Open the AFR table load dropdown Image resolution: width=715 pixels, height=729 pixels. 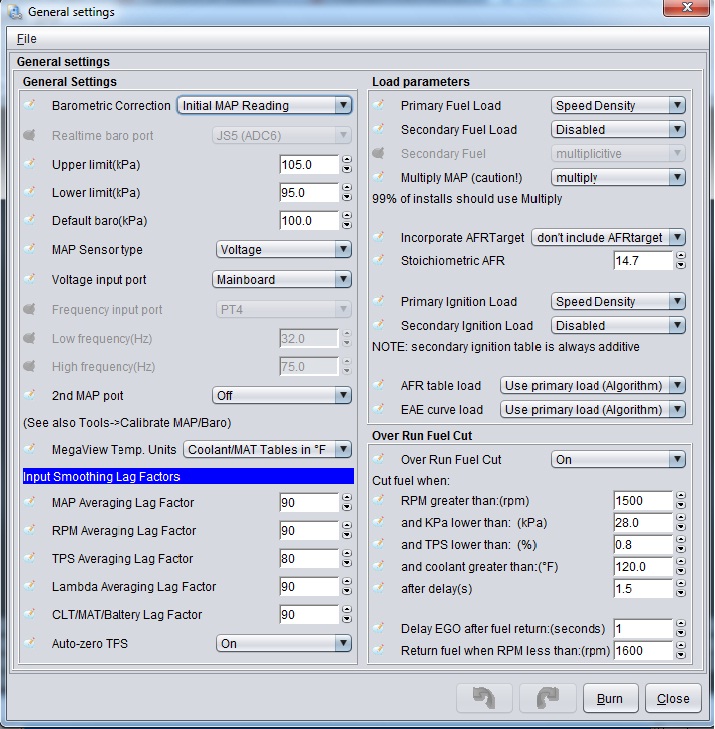pyautogui.click(x=593, y=385)
